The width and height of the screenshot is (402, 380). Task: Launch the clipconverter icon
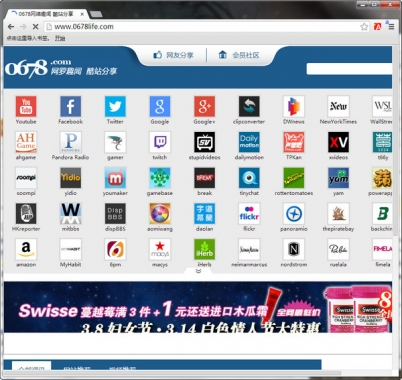[x=249, y=106]
